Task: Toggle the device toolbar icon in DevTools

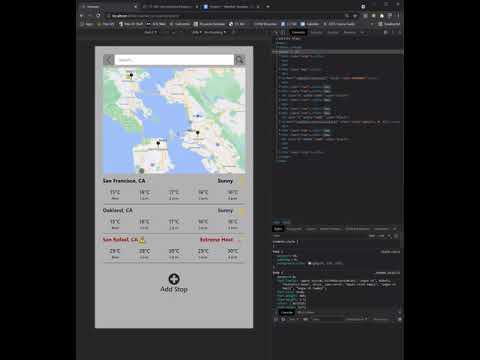Action: [283, 32]
